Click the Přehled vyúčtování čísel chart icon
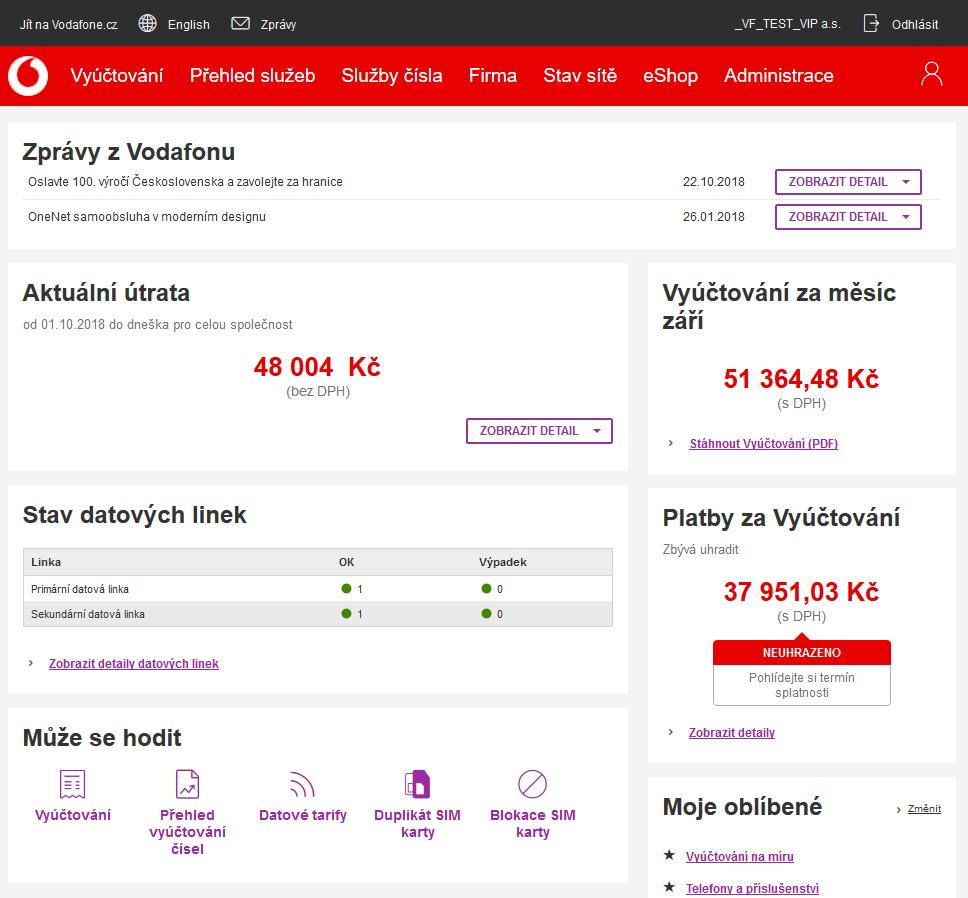Screen dimensions: 968x898 pos(187,784)
